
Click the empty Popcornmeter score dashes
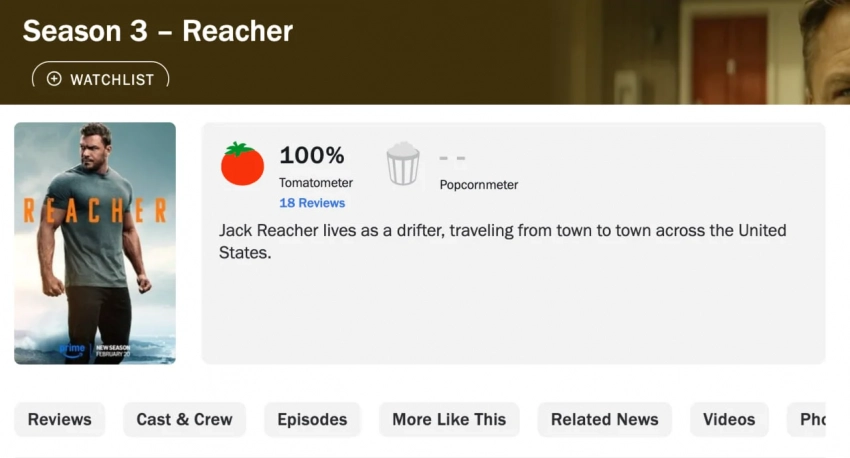pos(452,158)
